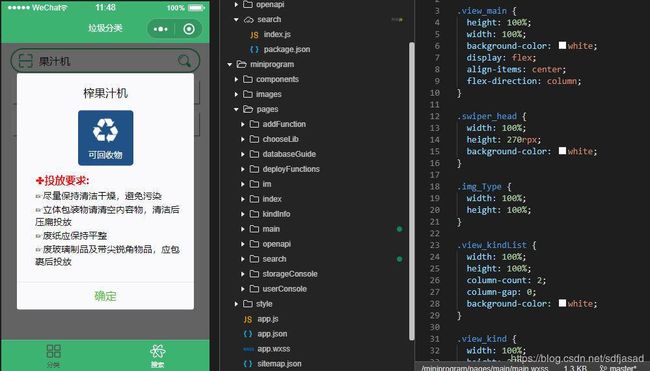Select the im folder

[267, 184]
